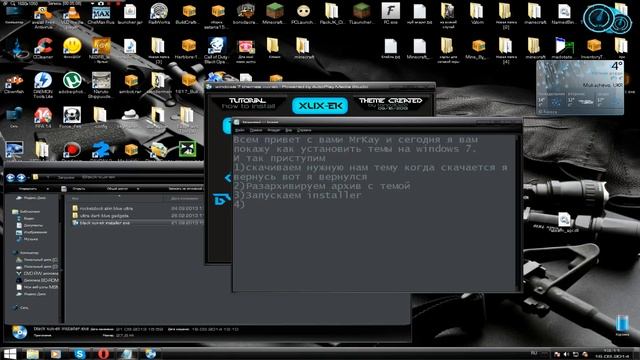This screenshot has height=360, width=640.
Task: Open the BuildCraft archive icon
Action: [188, 15]
